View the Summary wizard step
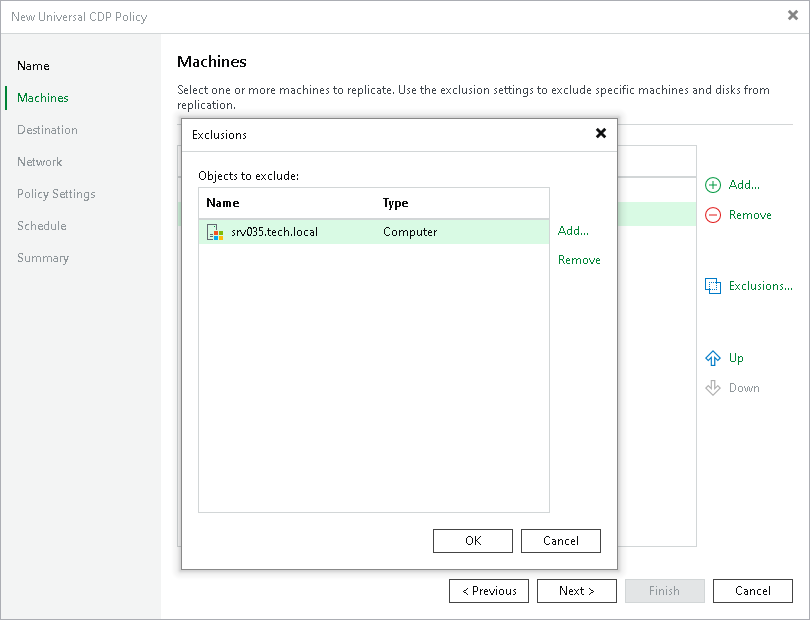Screen dimensions: 810x620 coord(43,258)
